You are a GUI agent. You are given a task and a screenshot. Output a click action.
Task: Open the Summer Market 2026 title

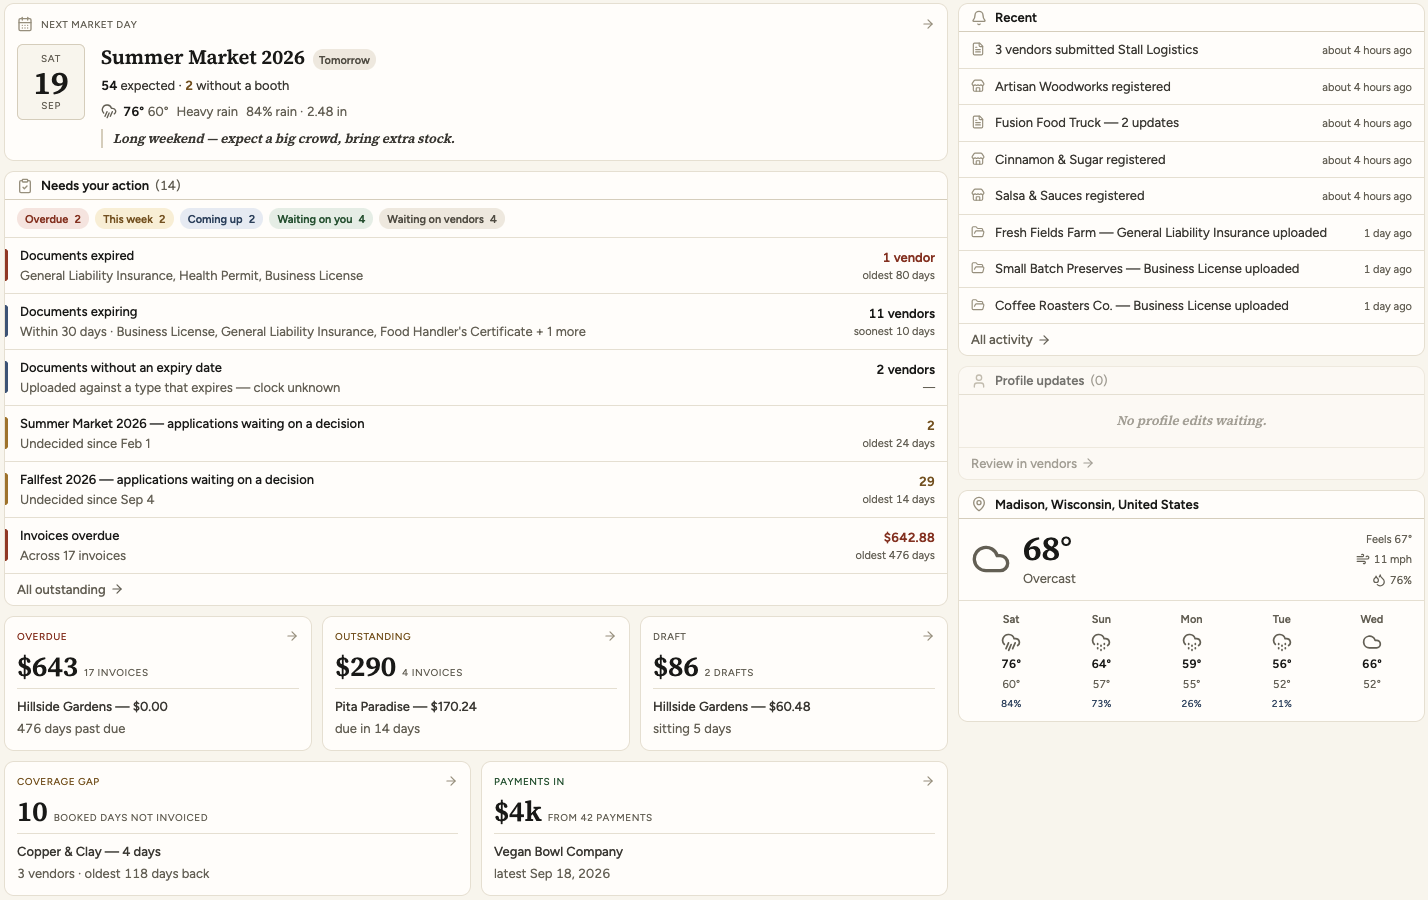point(203,58)
